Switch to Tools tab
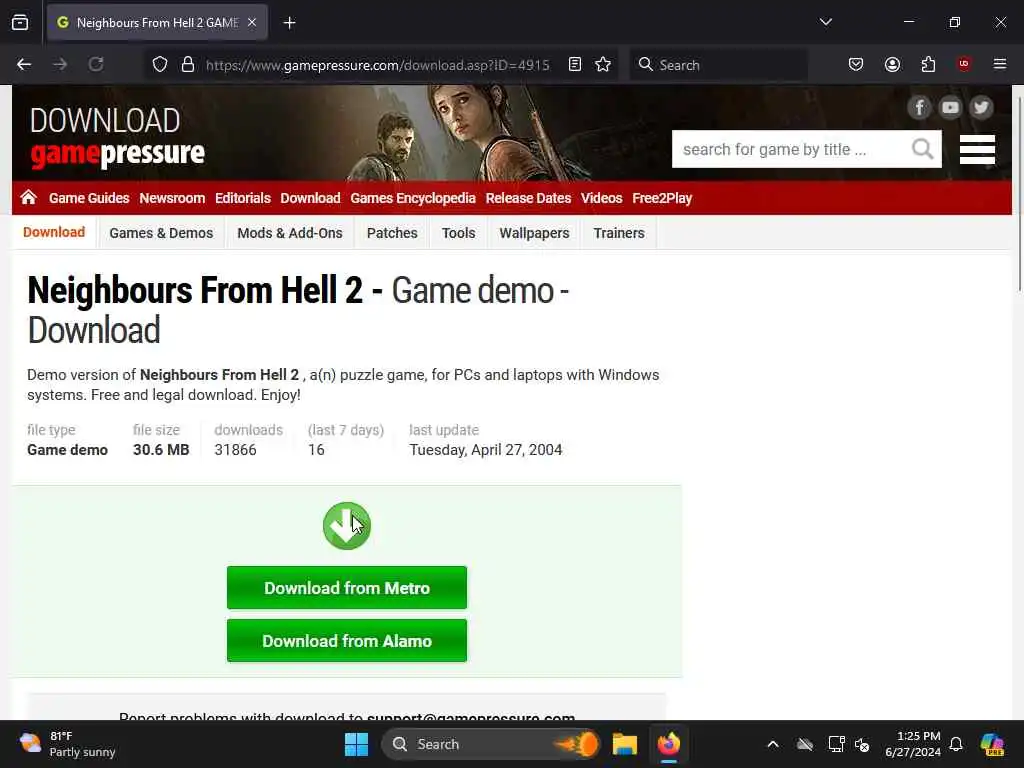 (x=458, y=233)
